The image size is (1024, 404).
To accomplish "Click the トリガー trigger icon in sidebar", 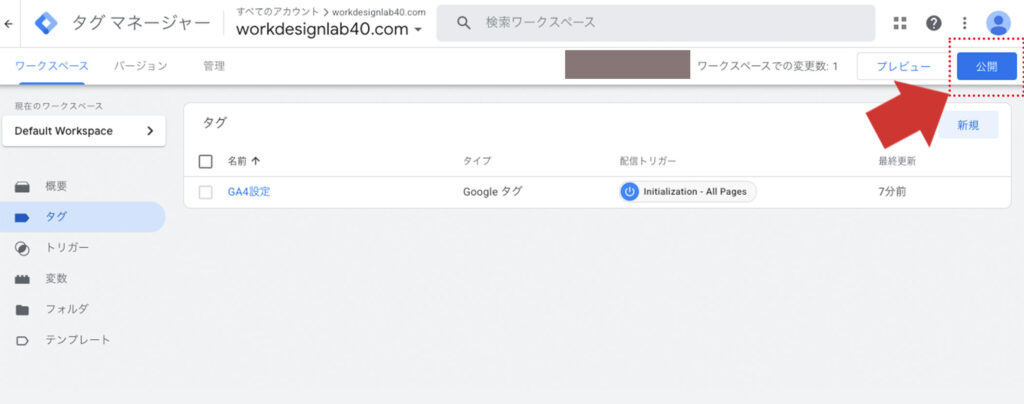I will click(x=22, y=248).
